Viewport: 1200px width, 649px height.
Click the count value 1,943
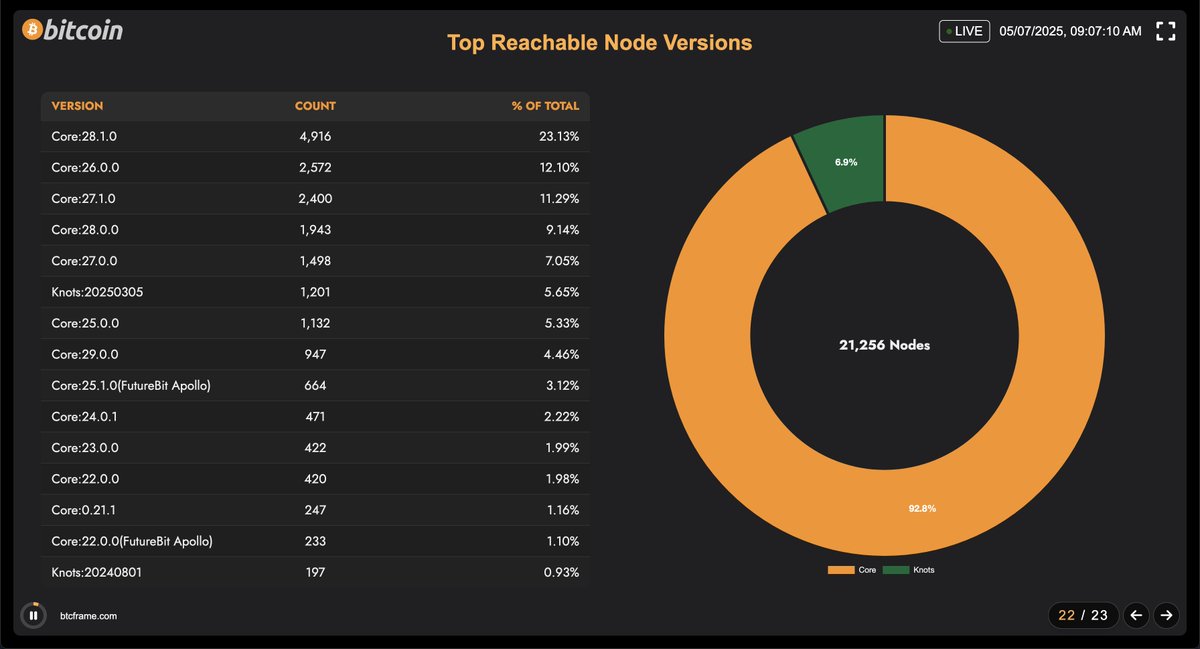[x=315, y=230]
